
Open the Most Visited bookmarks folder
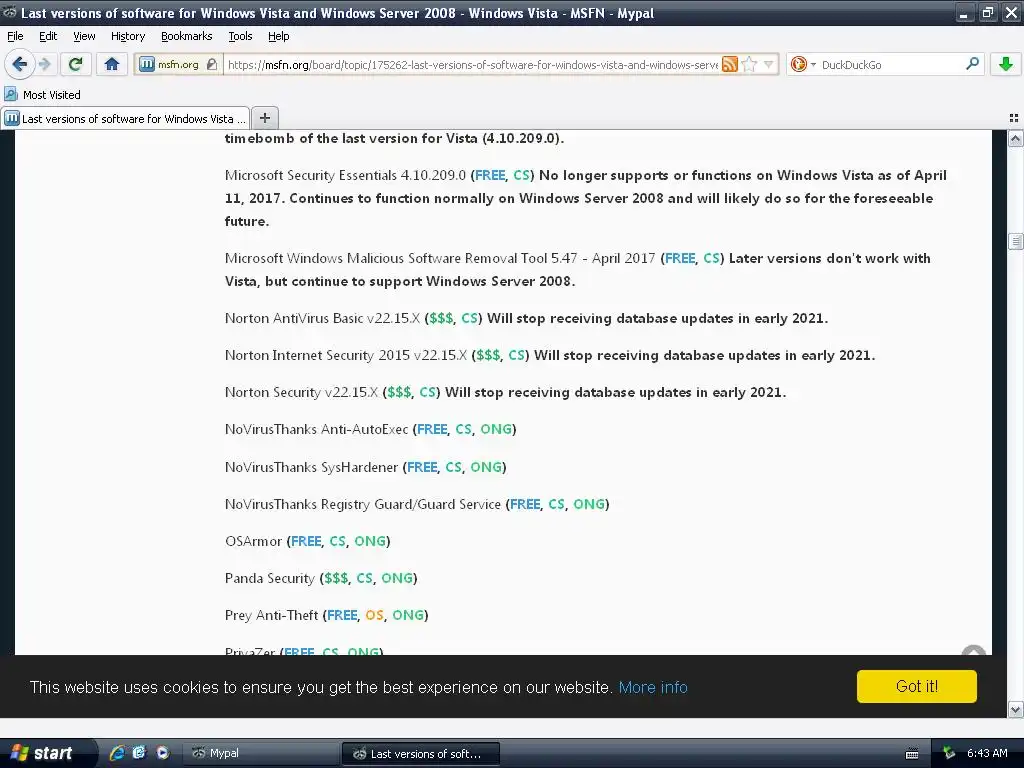43,95
